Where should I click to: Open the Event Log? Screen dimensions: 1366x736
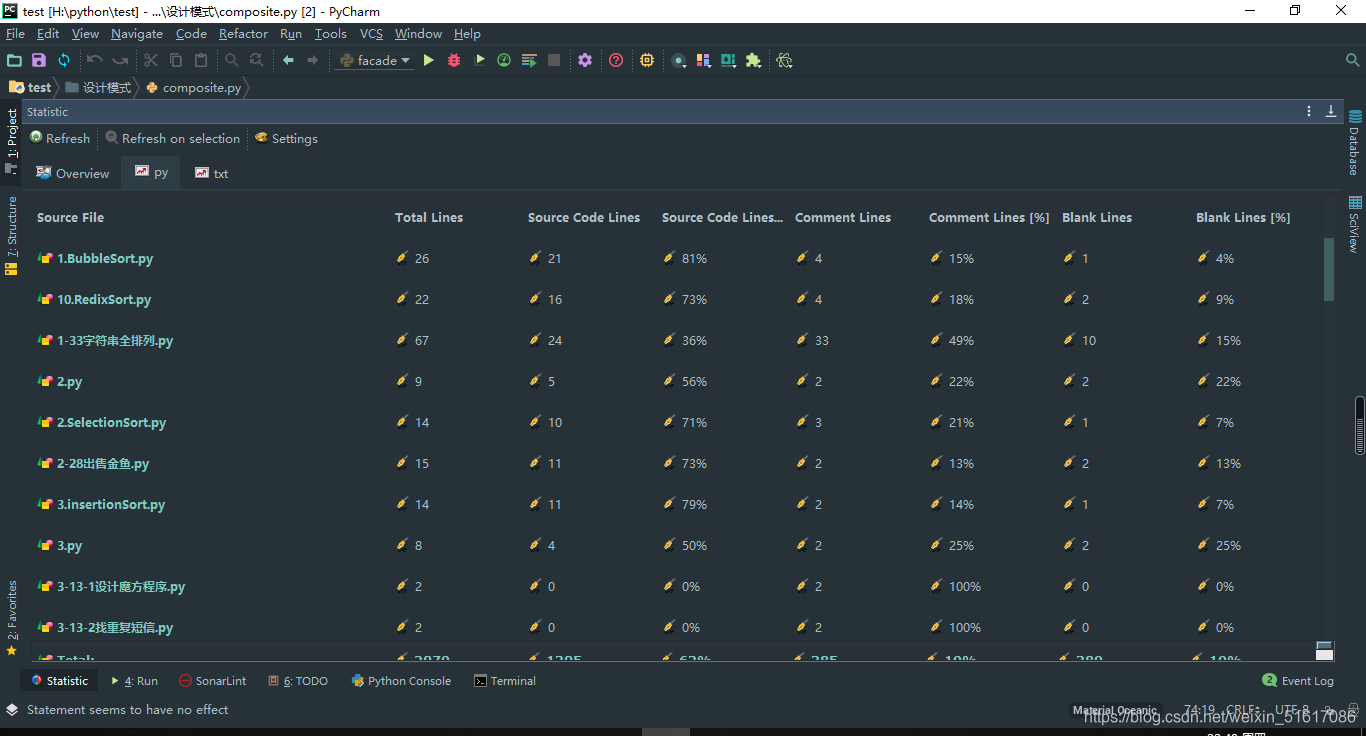(x=1298, y=681)
